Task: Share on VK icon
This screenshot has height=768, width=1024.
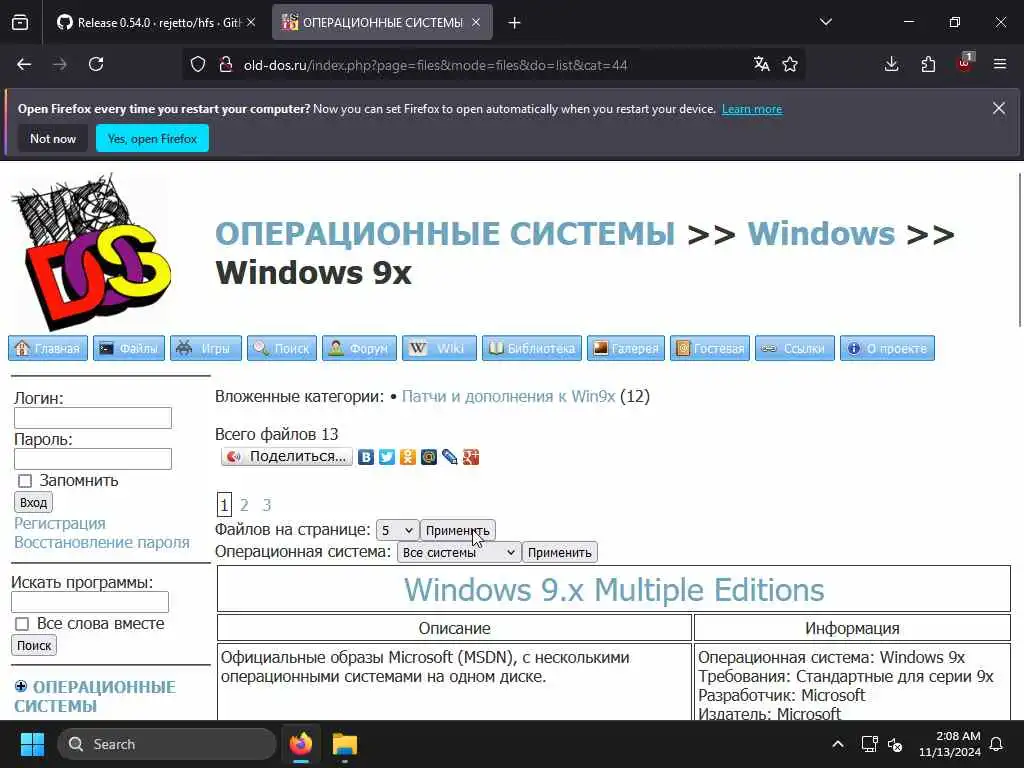Action: coord(366,457)
